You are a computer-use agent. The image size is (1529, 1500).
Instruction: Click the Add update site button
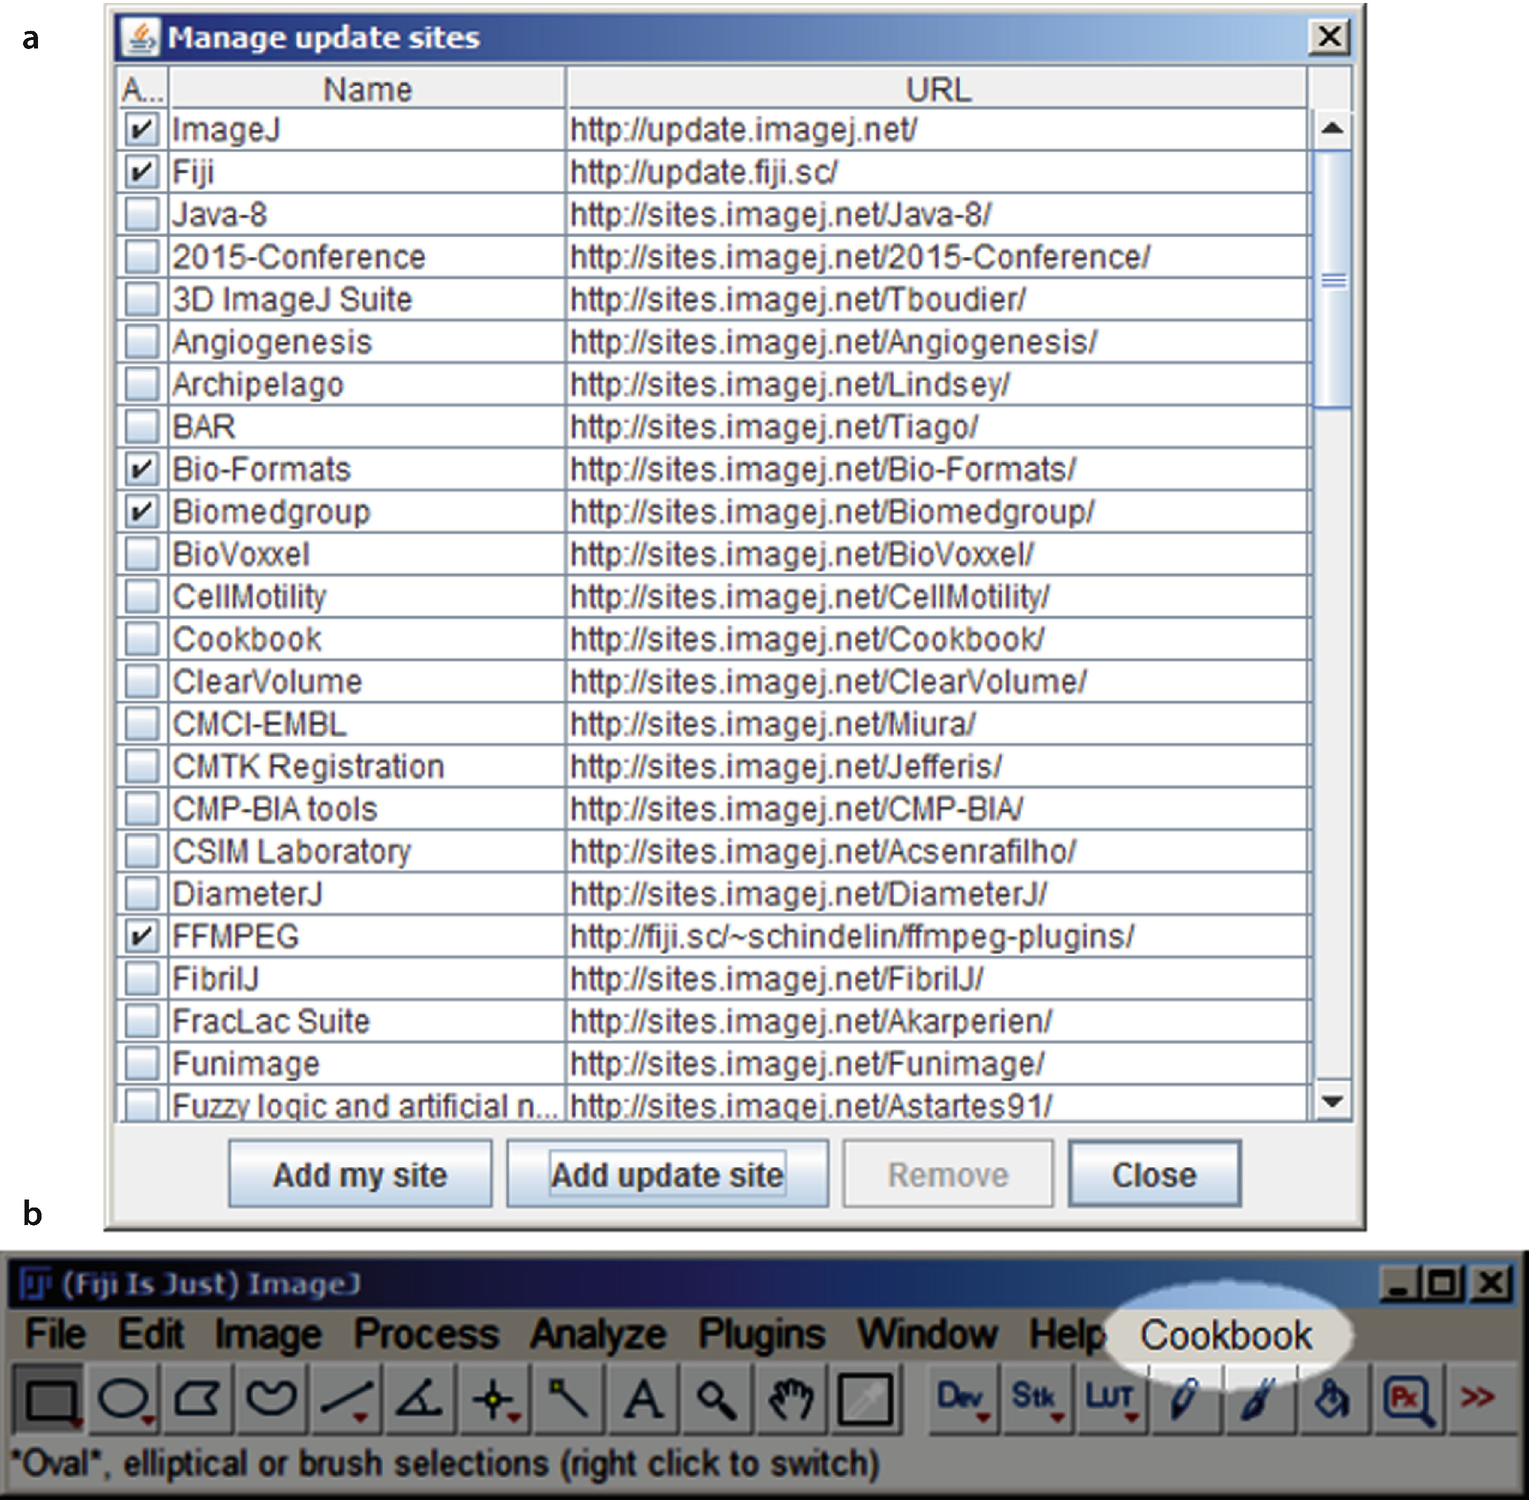667,1174
